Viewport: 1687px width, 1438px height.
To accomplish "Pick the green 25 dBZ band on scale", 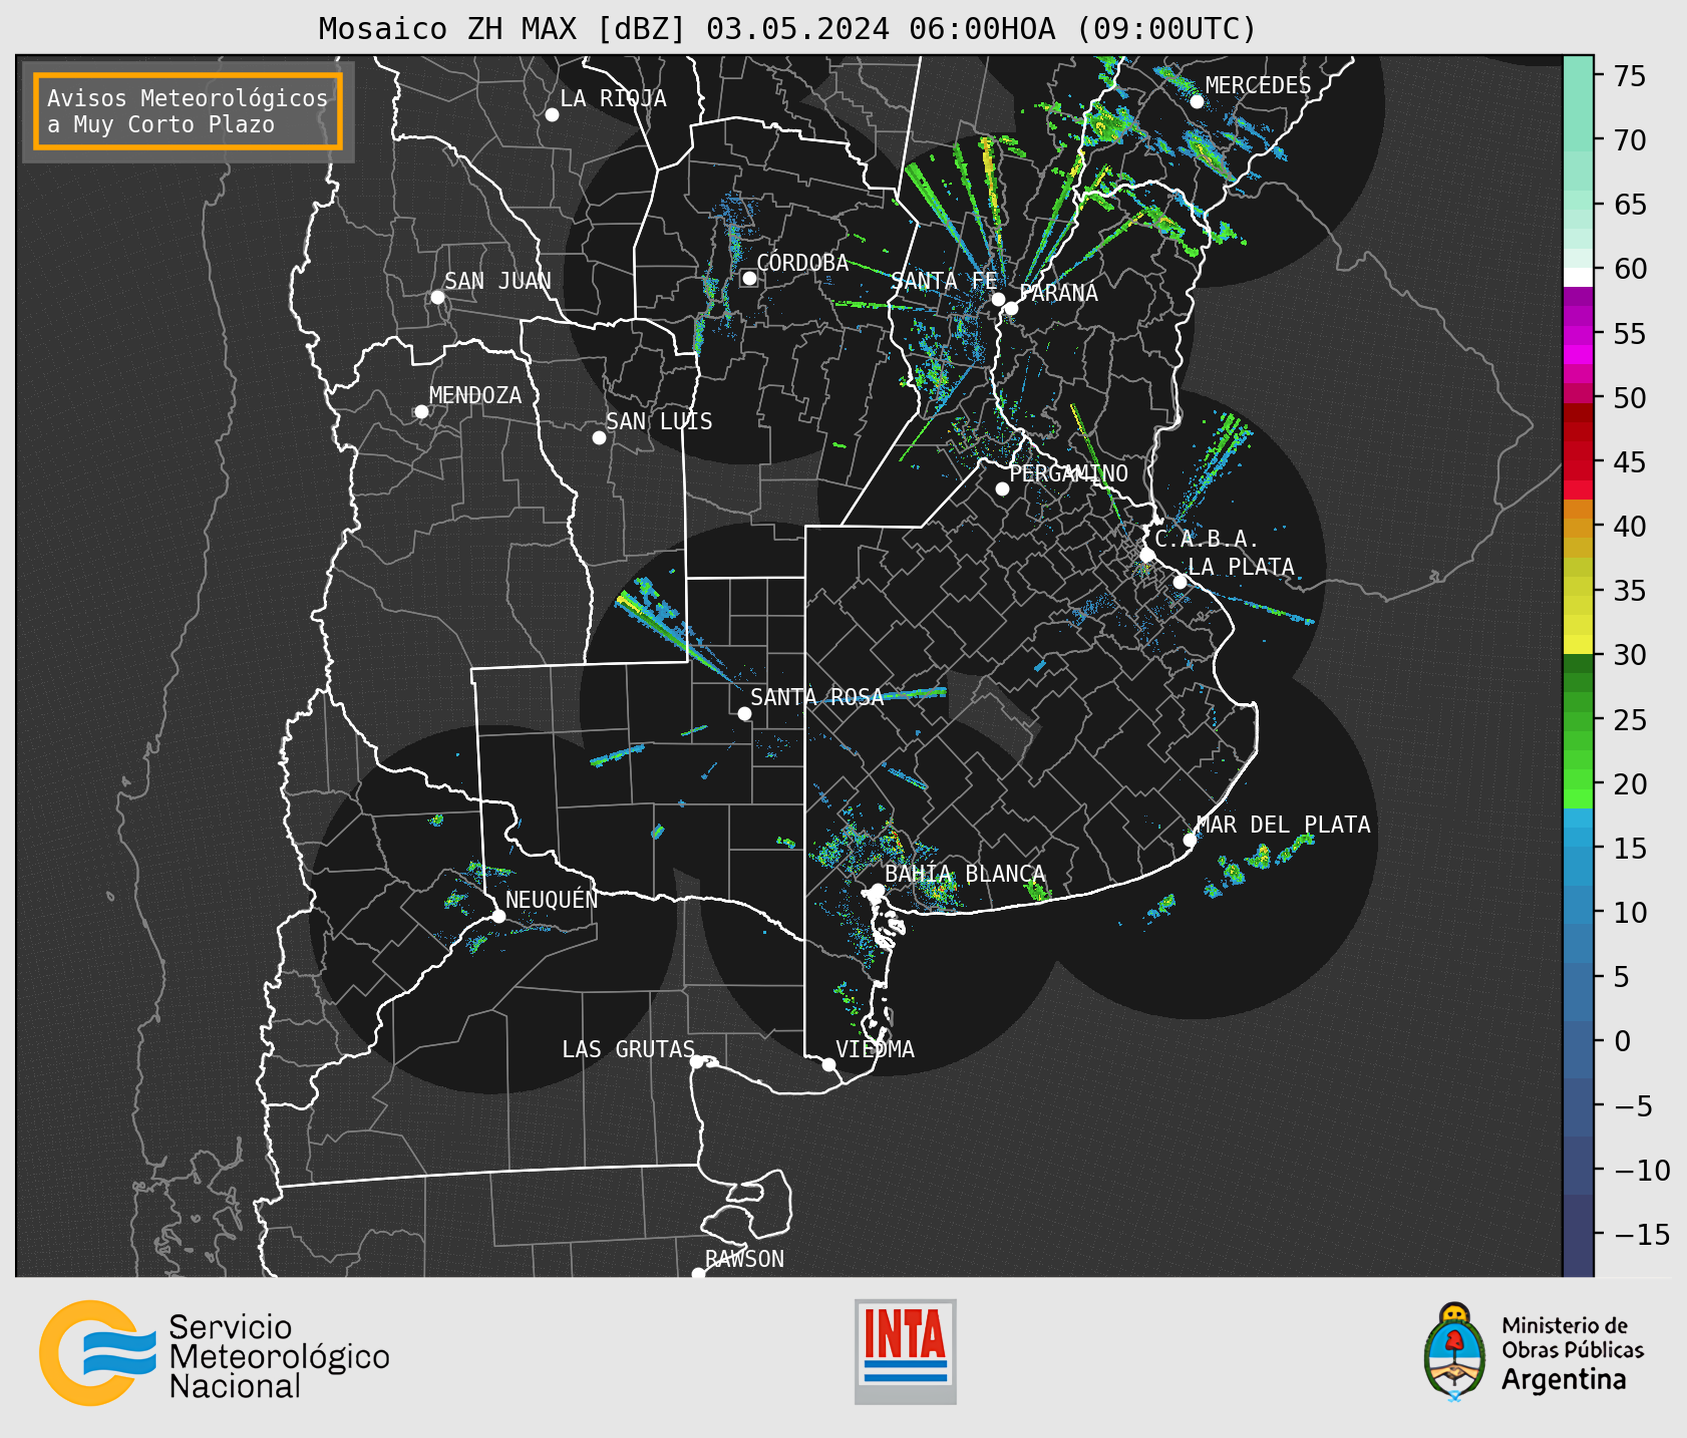I will tap(1578, 720).
